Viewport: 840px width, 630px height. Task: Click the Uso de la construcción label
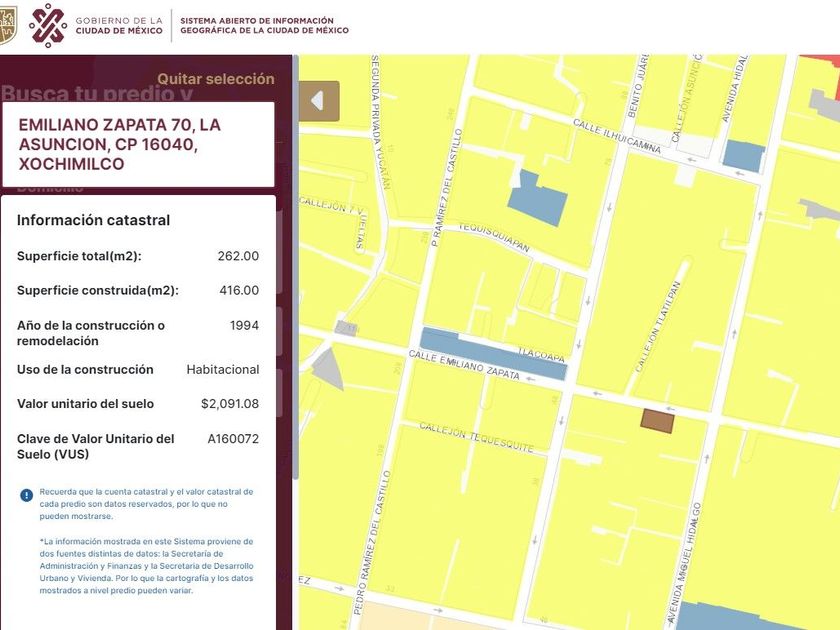85,370
